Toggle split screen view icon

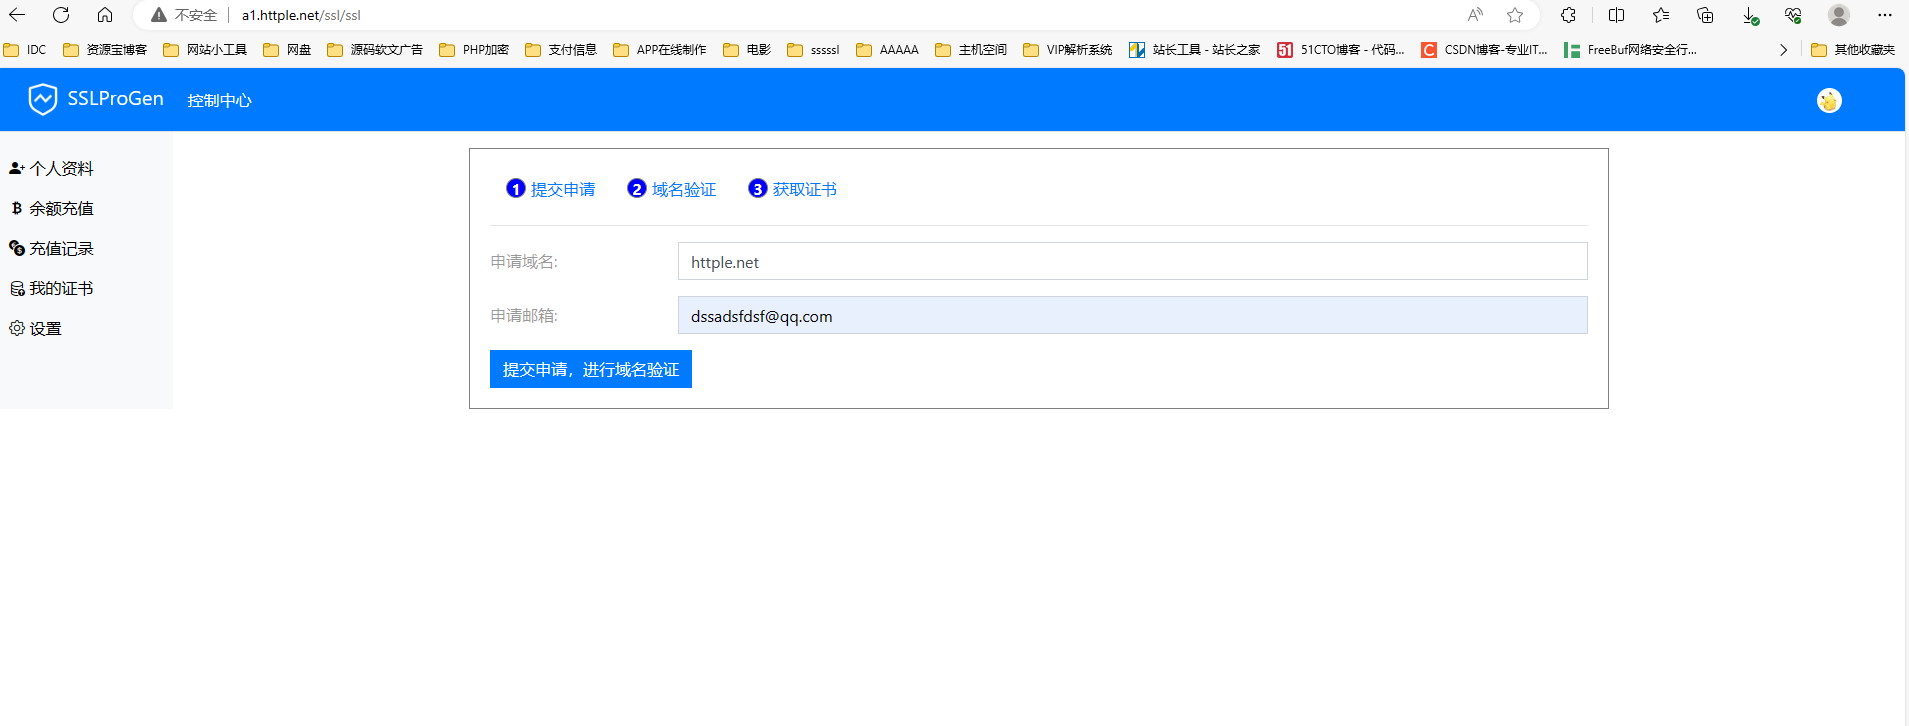[1616, 15]
